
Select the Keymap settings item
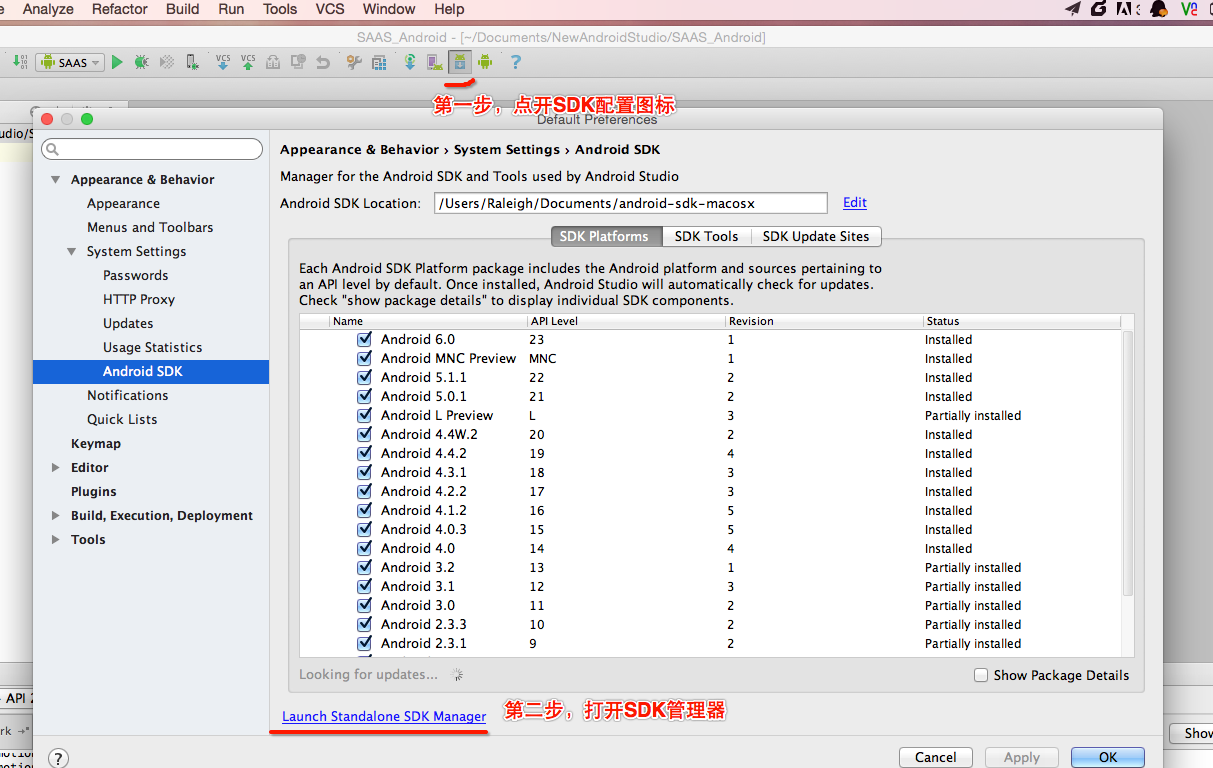[96, 443]
